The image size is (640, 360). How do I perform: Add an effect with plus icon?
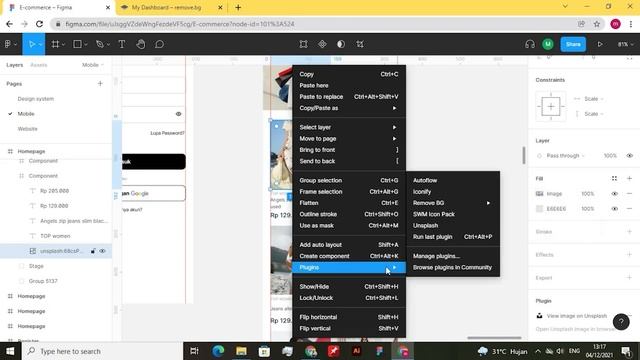coord(629,254)
